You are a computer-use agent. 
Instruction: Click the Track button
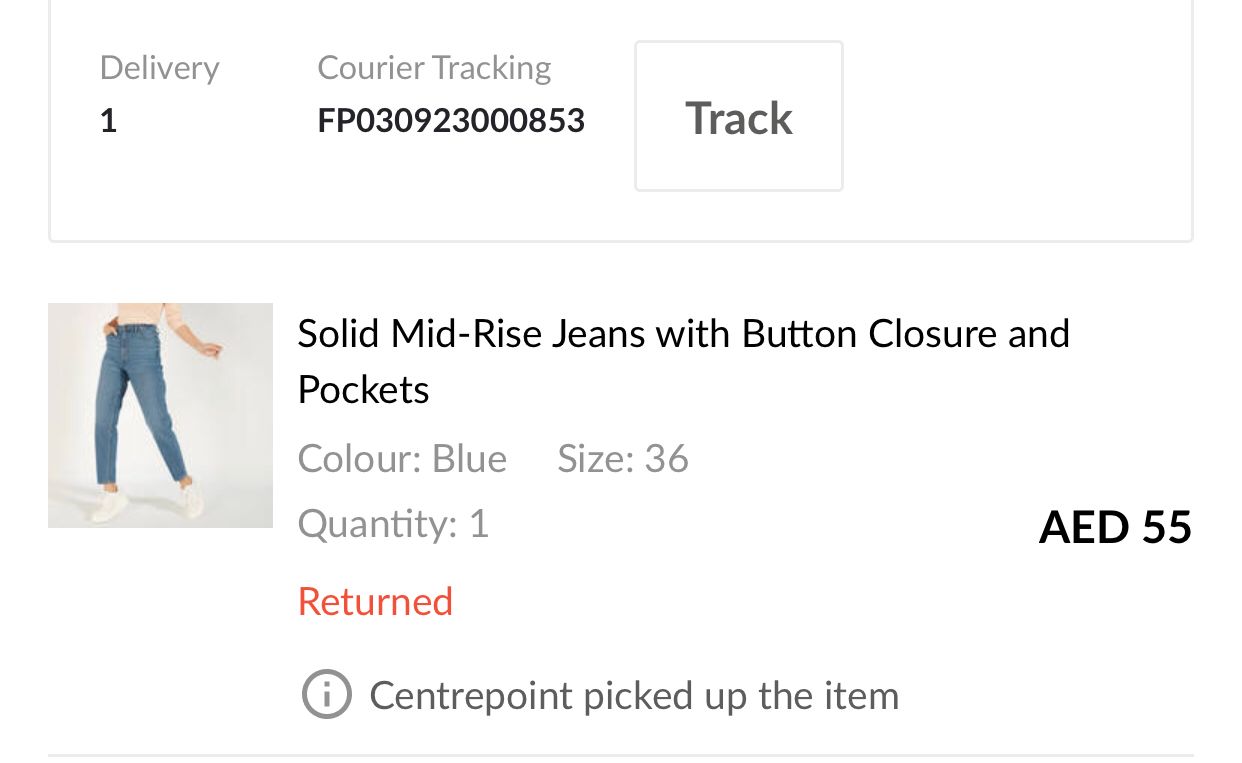(x=738, y=117)
